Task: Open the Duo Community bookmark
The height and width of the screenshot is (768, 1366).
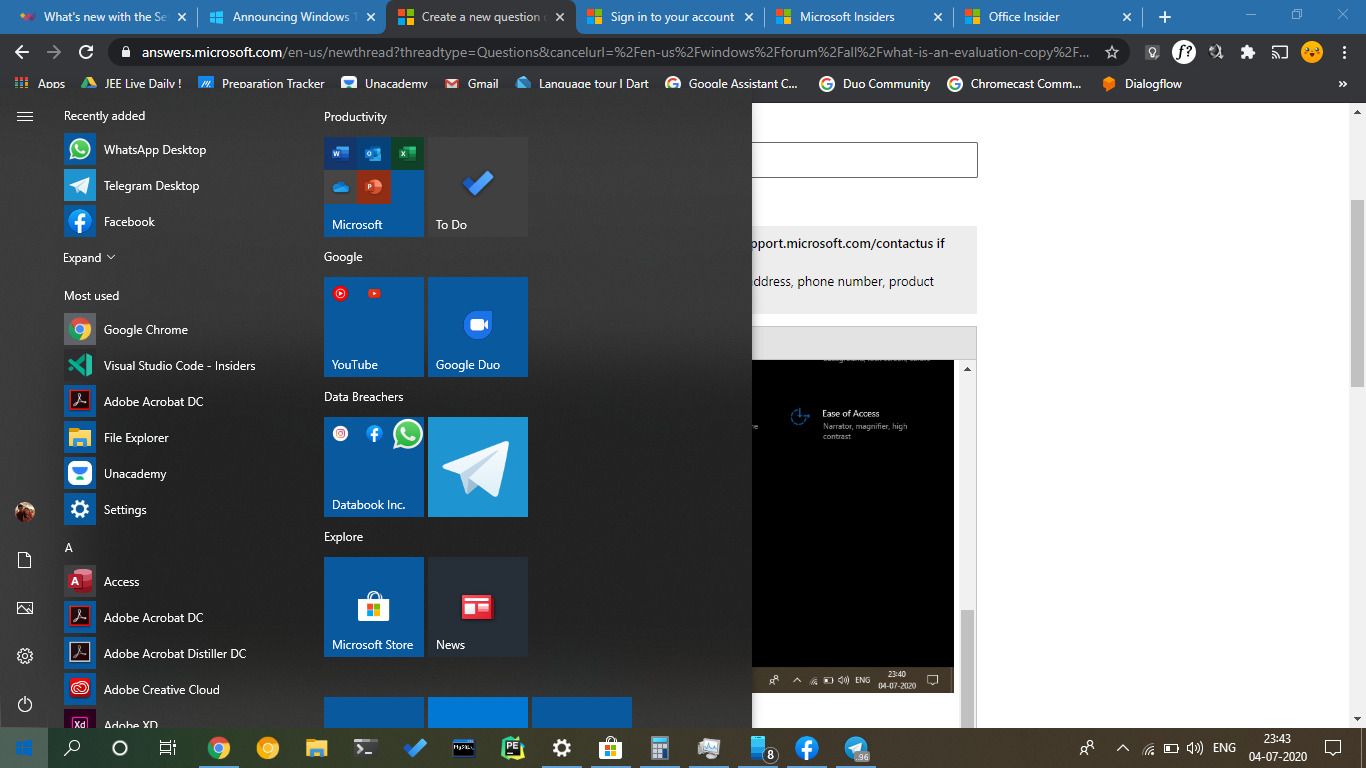Action: tap(875, 84)
